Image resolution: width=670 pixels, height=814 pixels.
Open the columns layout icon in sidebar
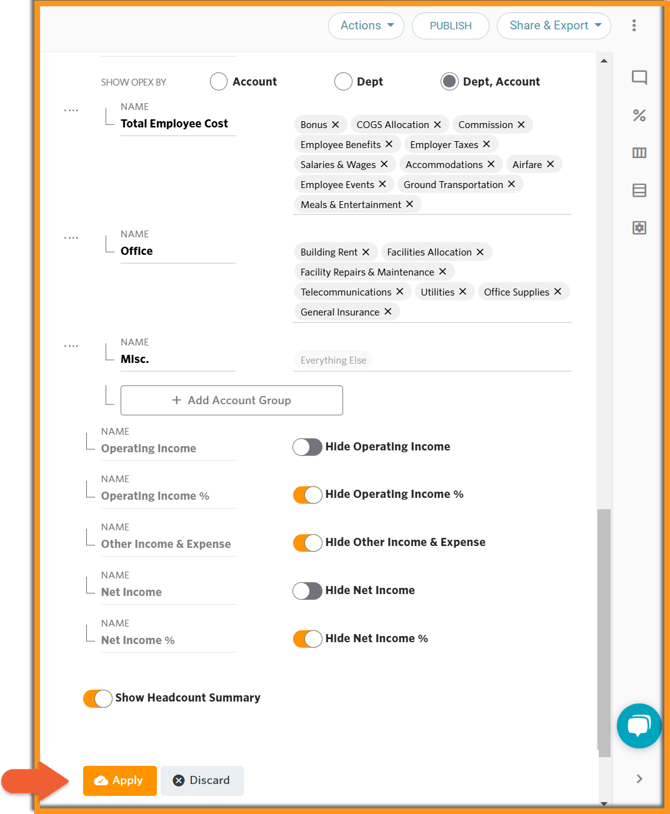[639, 153]
